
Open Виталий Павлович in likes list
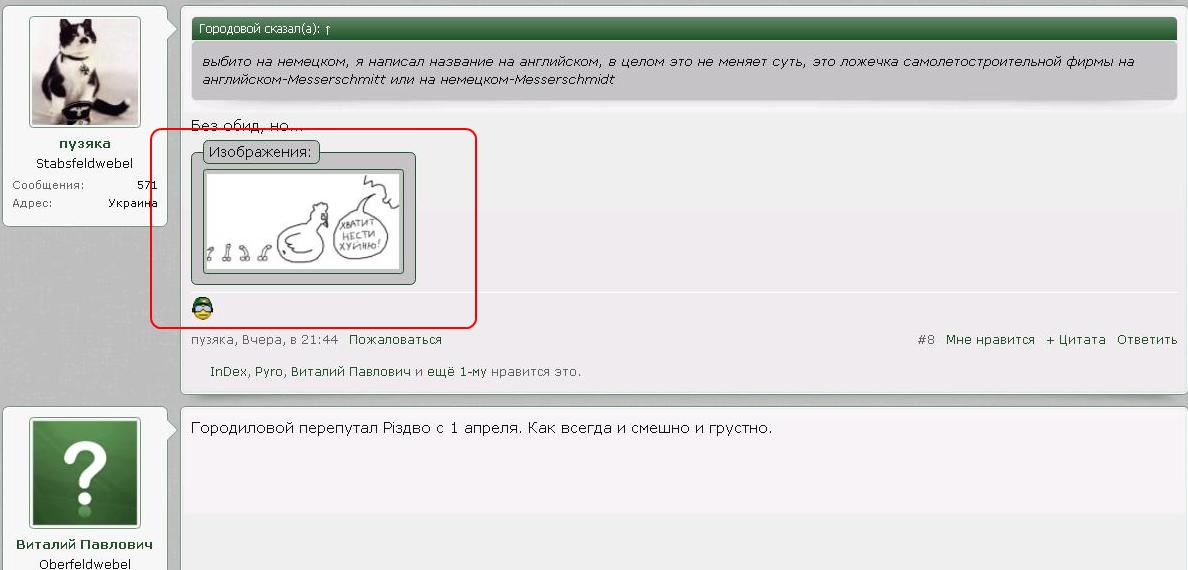coord(351,372)
